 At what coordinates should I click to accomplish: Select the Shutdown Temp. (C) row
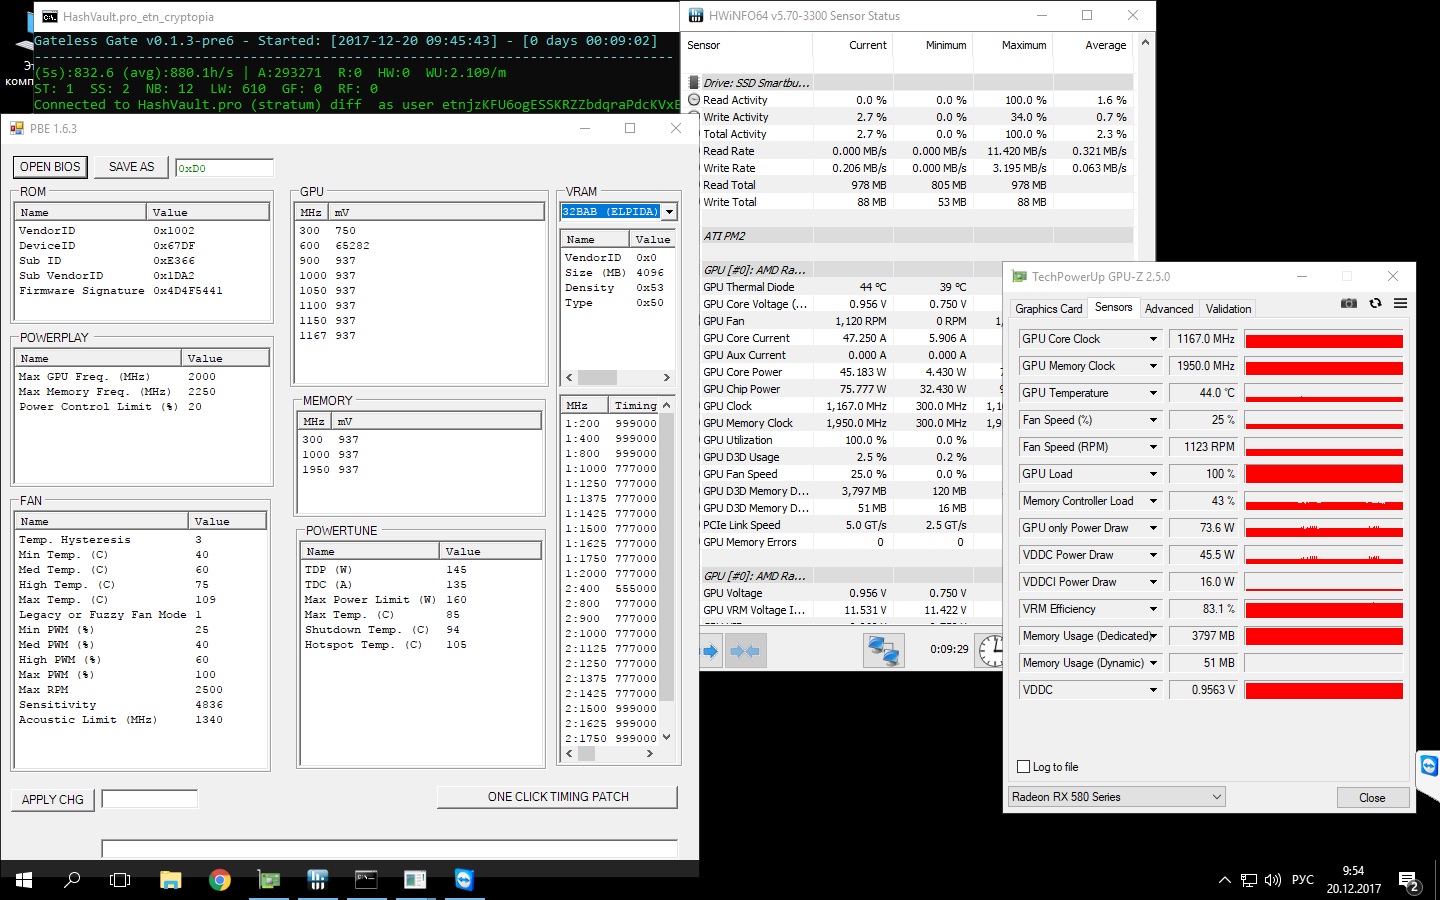(x=421, y=630)
